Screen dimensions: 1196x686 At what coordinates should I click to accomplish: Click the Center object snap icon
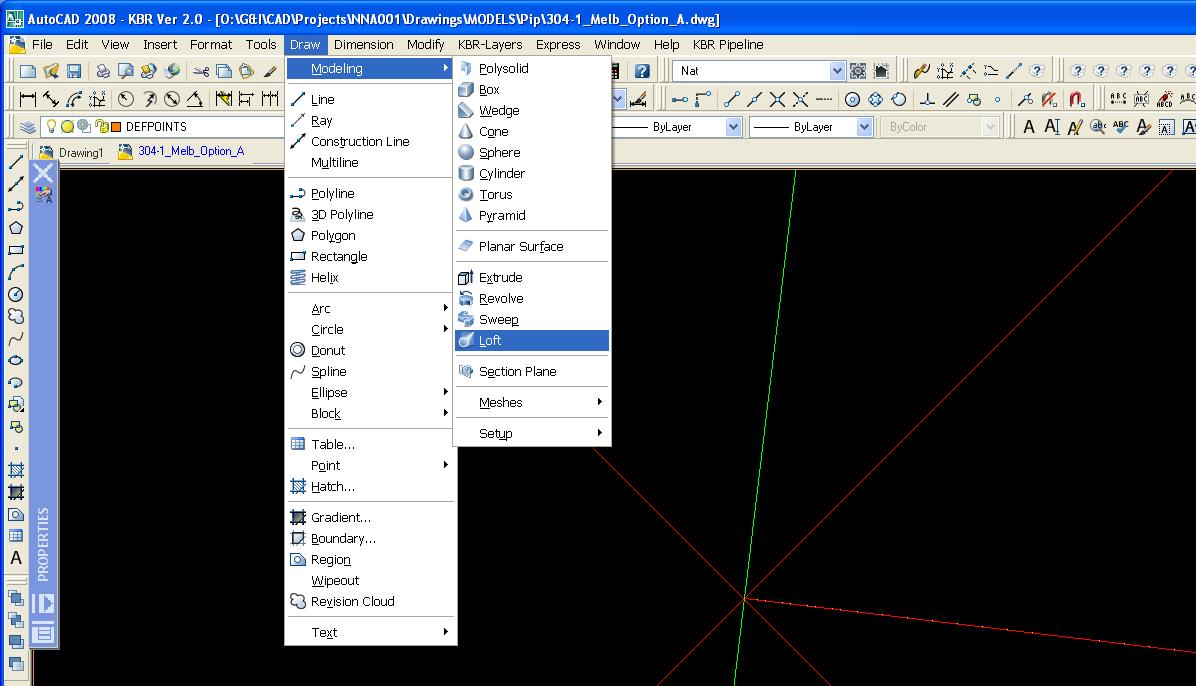click(853, 99)
